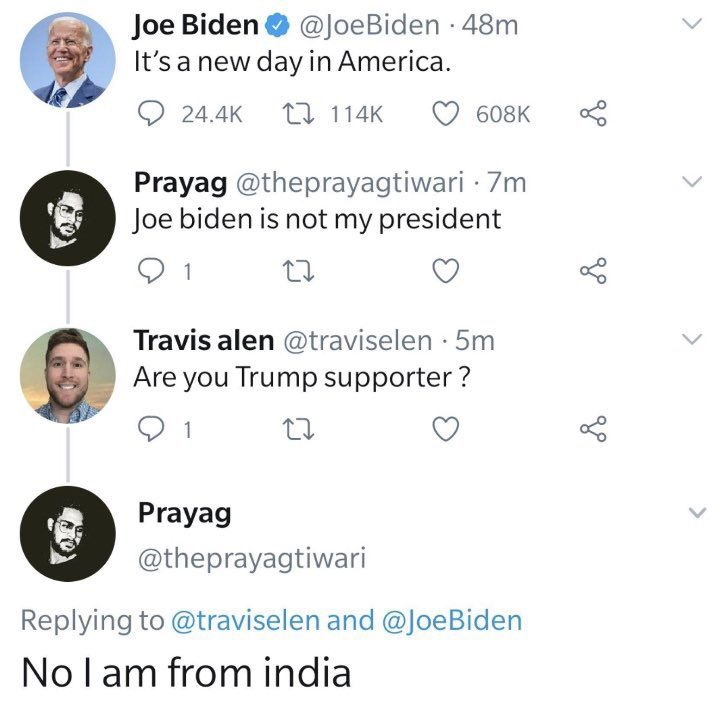
Task: Expand options for the 'from india' tweet
Action: pyautogui.click(x=698, y=513)
